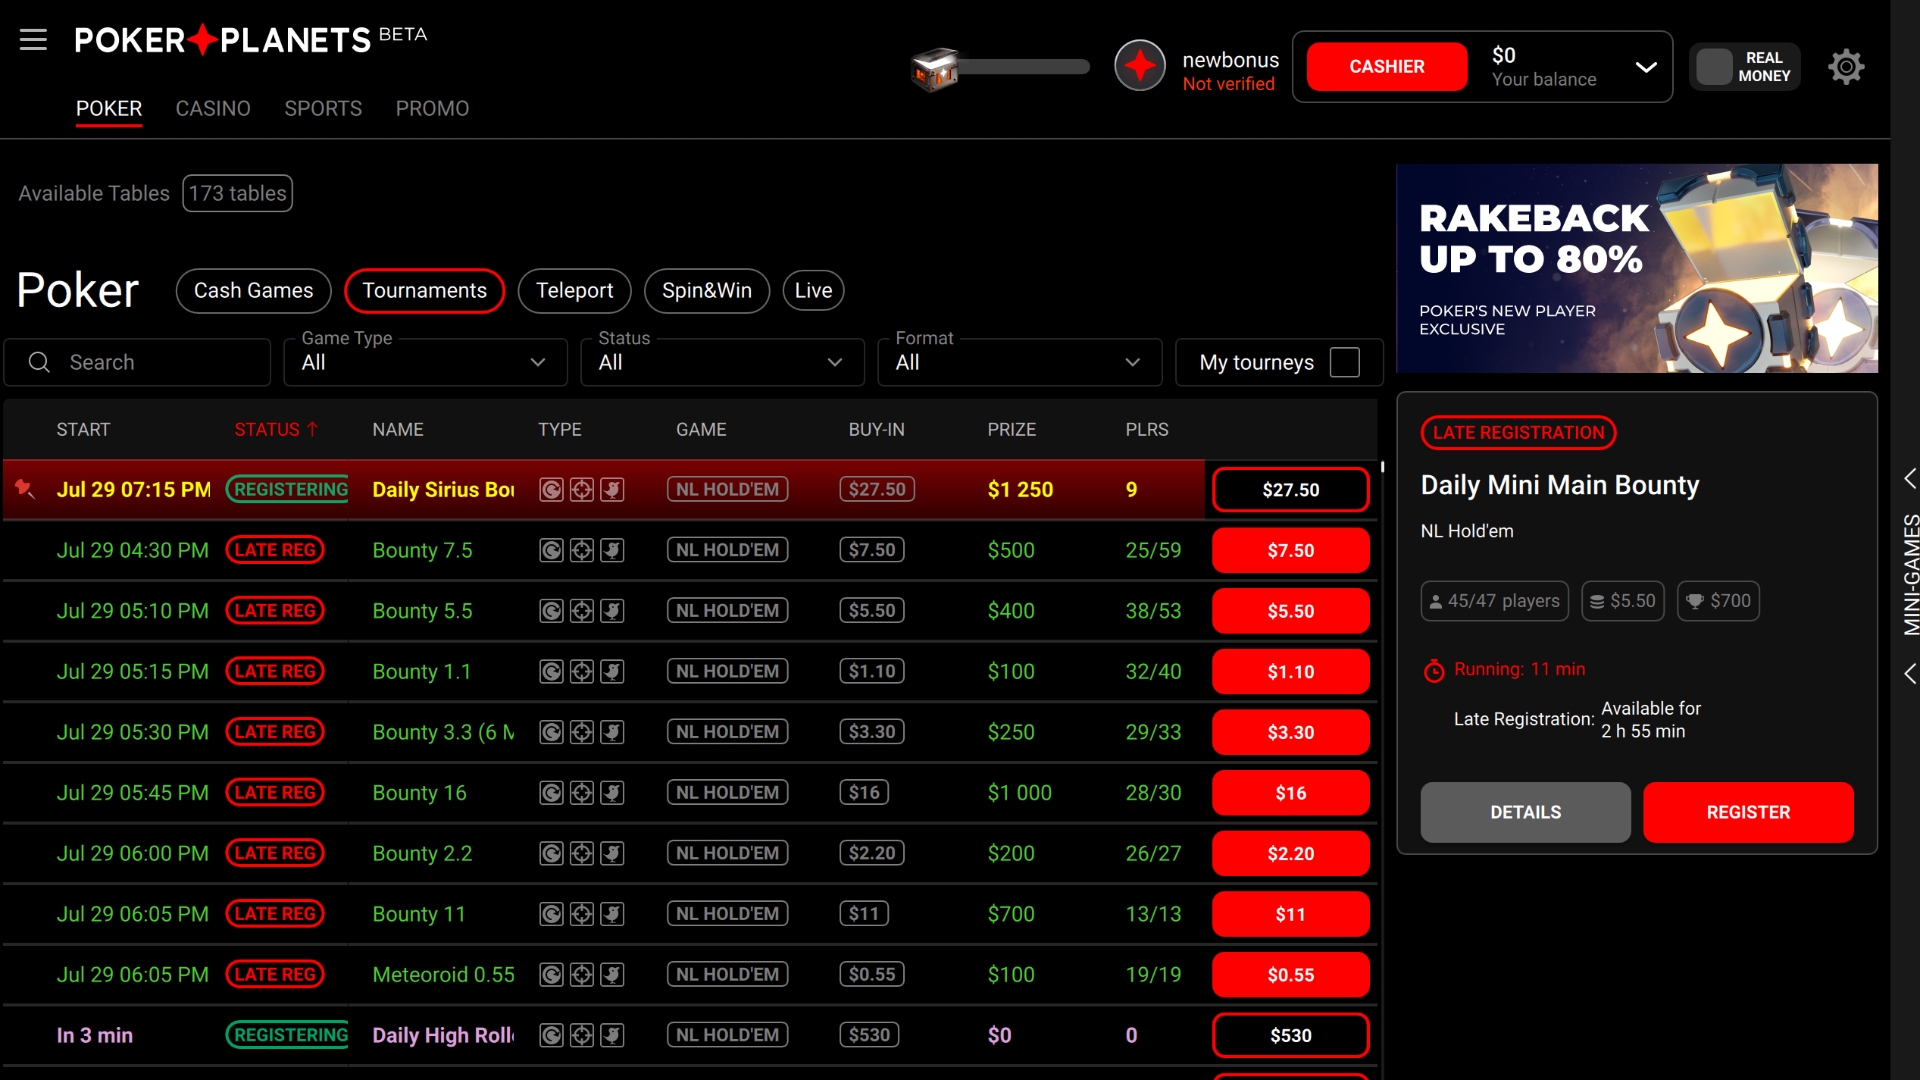Screen dimensions: 1920x1080
Task: Sort table by START column
Action: 83,429
